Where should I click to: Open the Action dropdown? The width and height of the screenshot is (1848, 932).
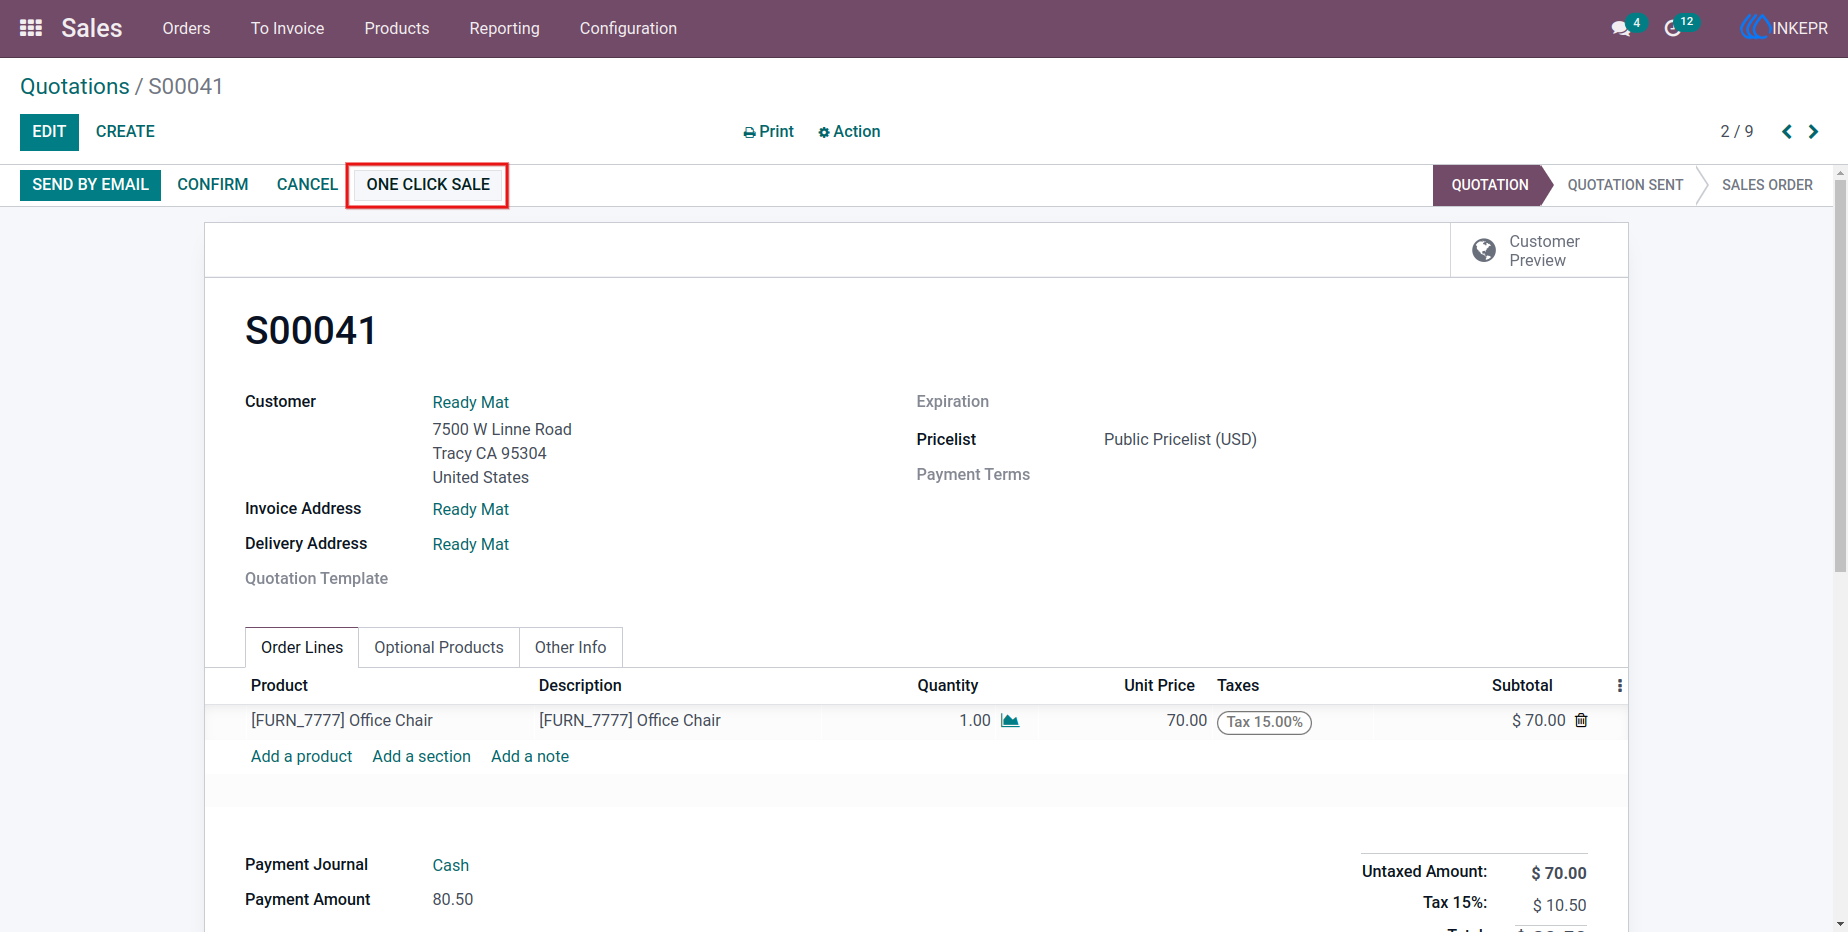[849, 132]
